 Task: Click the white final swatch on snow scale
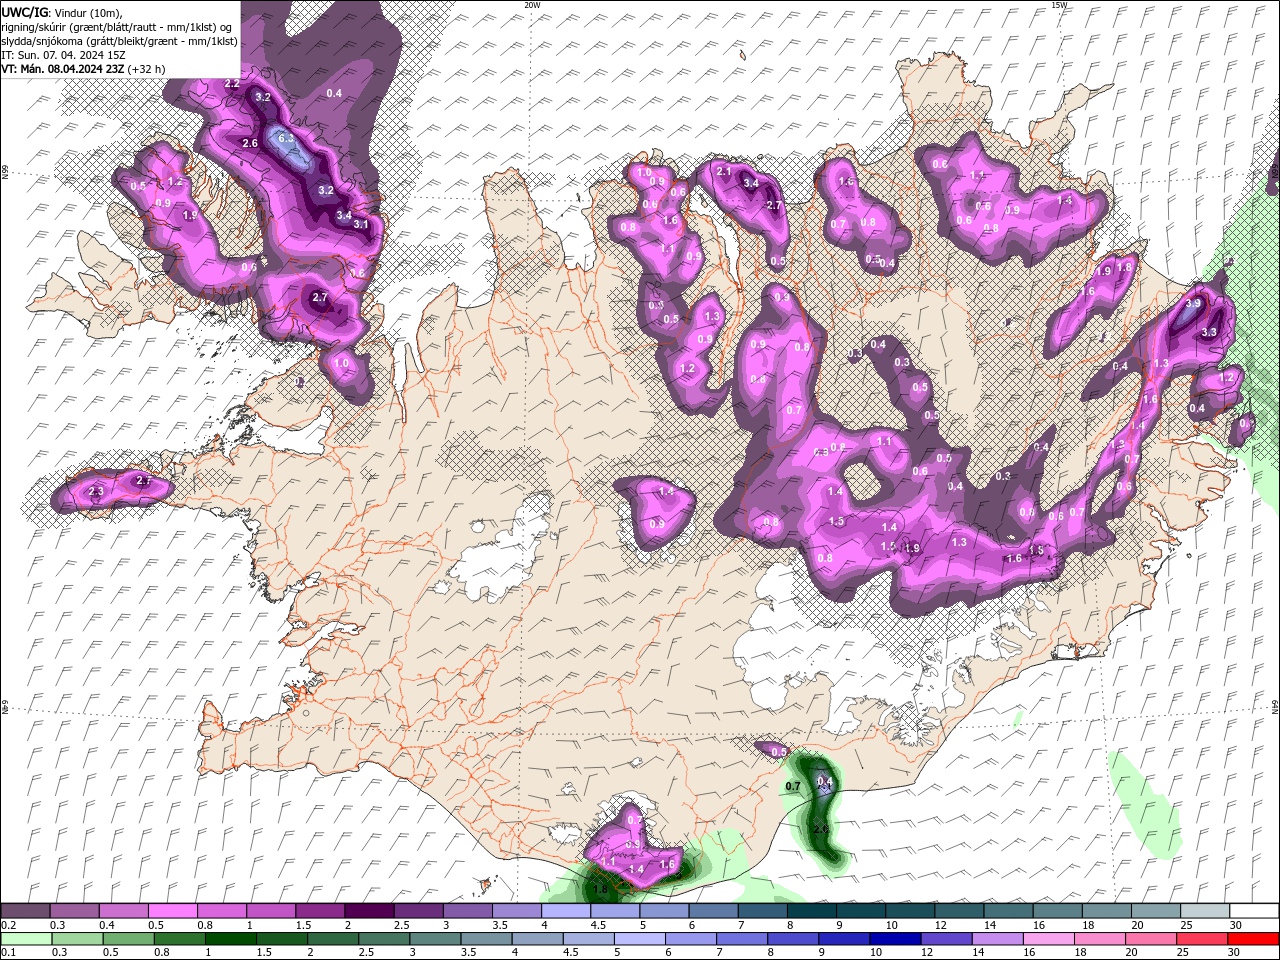tap(1255, 911)
